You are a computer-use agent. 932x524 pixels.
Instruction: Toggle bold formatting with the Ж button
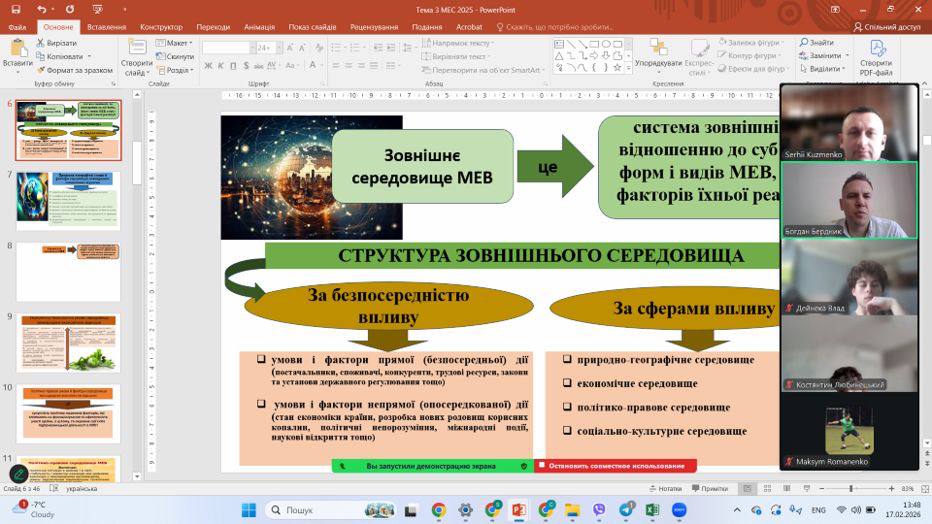[208, 66]
